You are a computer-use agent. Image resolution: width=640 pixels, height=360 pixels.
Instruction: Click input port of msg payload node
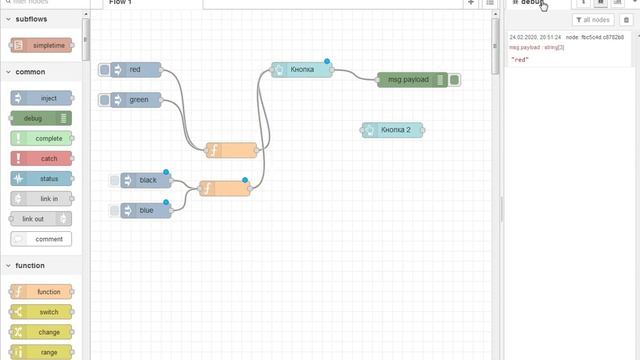378,80
